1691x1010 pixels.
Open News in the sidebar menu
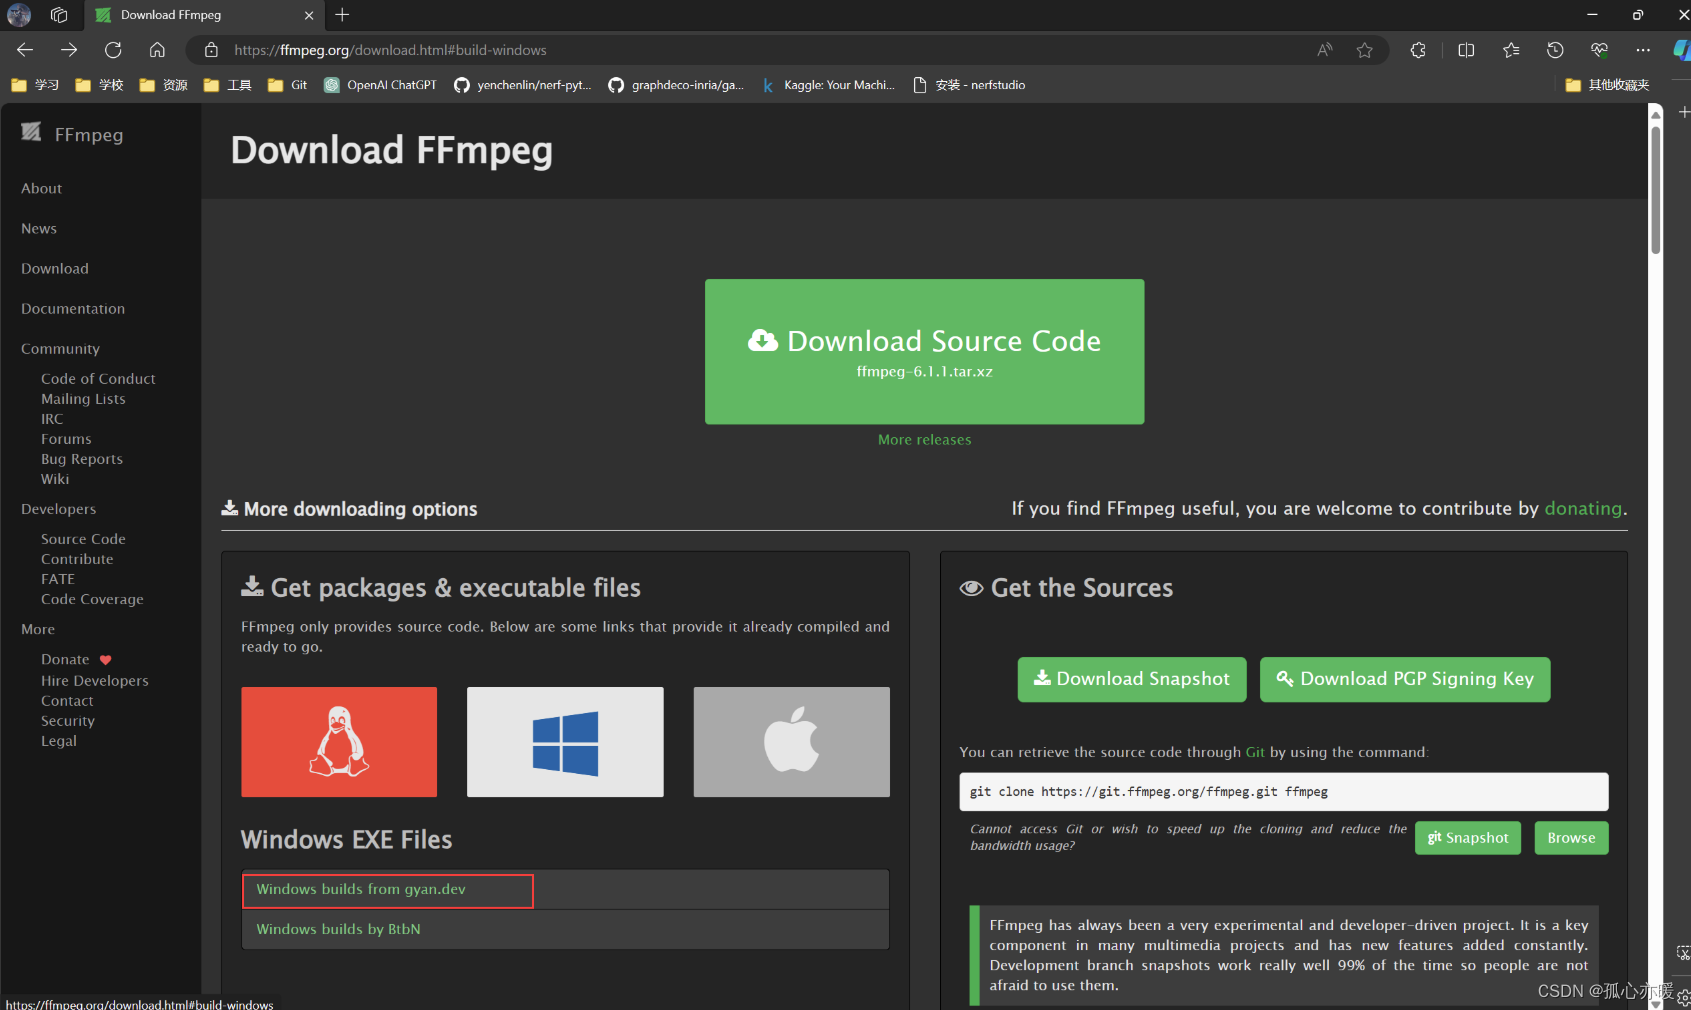(x=39, y=228)
